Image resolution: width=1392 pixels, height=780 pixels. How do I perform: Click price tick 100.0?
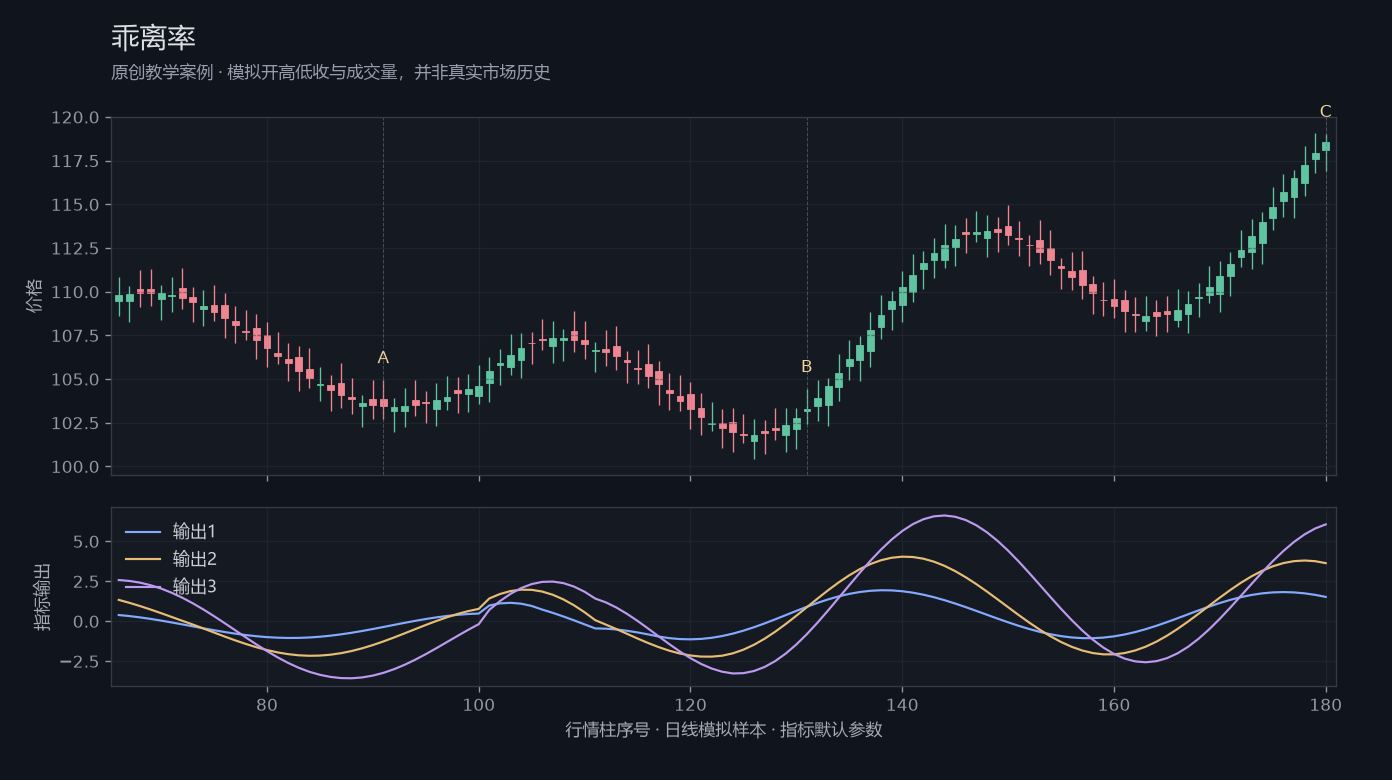click(x=76, y=467)
